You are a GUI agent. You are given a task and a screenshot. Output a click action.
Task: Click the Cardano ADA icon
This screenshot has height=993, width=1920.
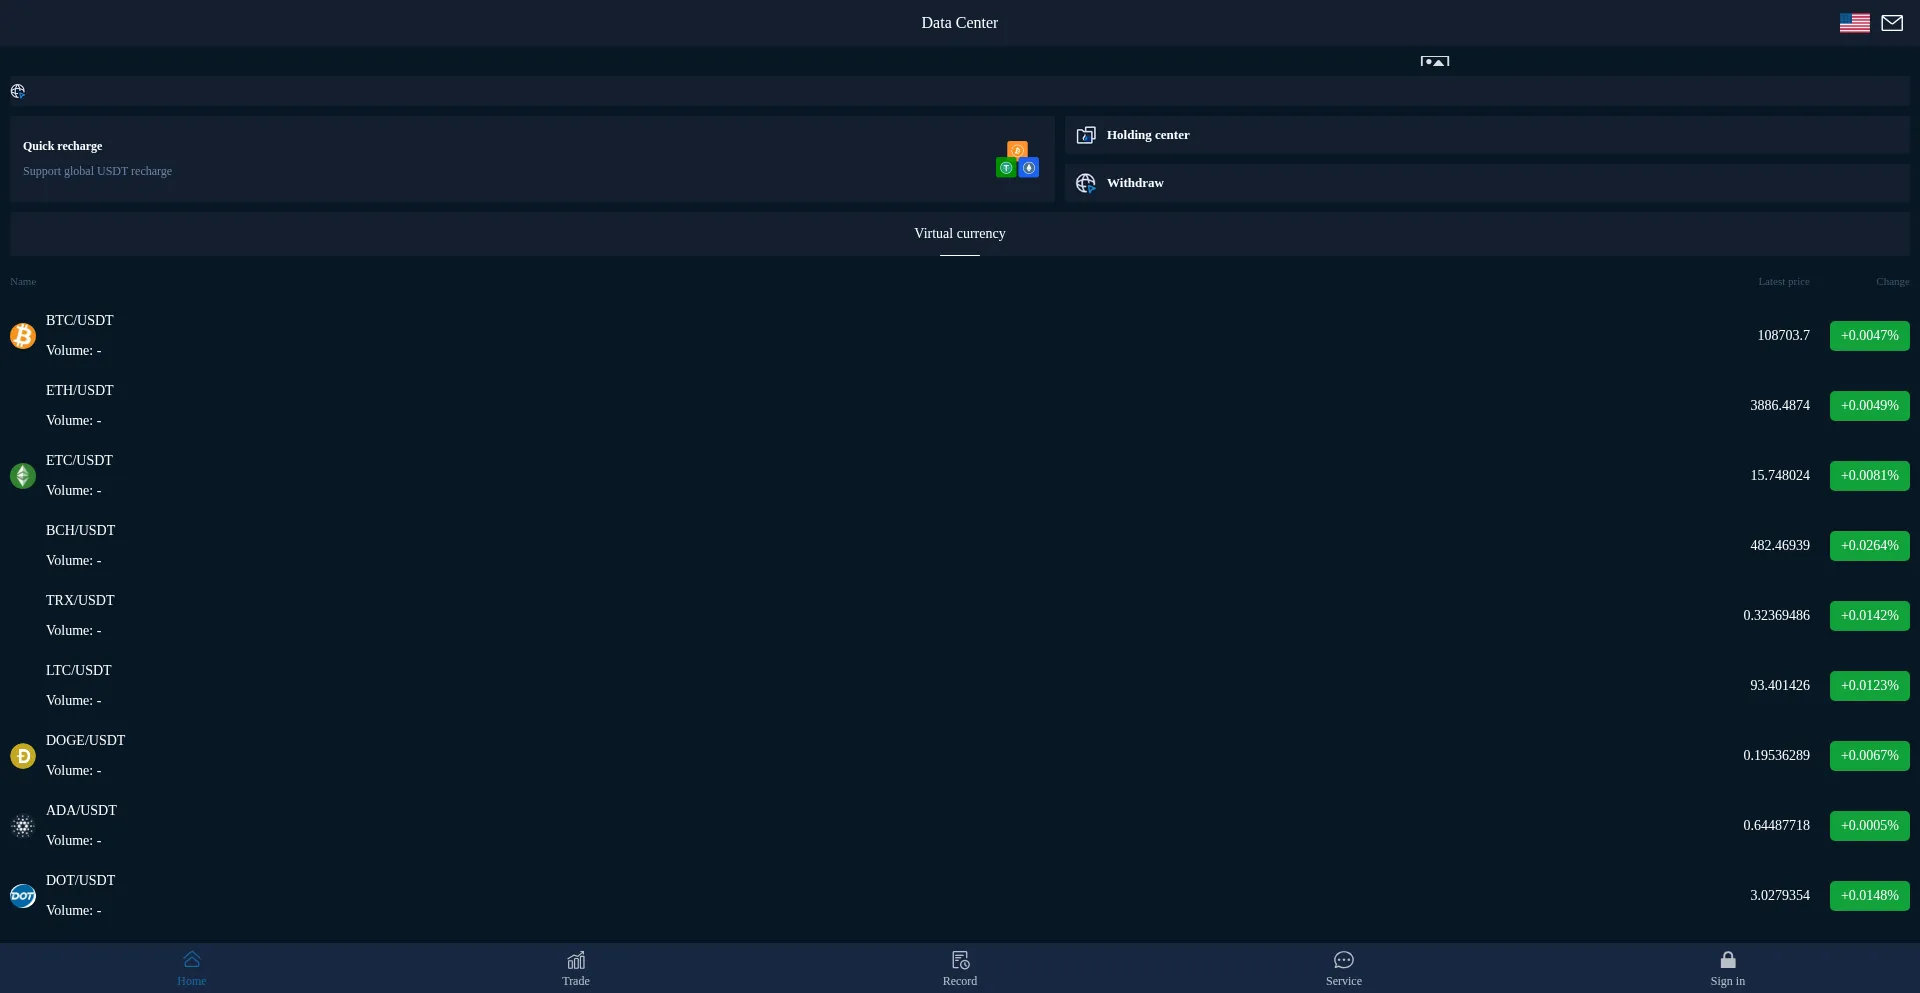(x=23, y=826)
